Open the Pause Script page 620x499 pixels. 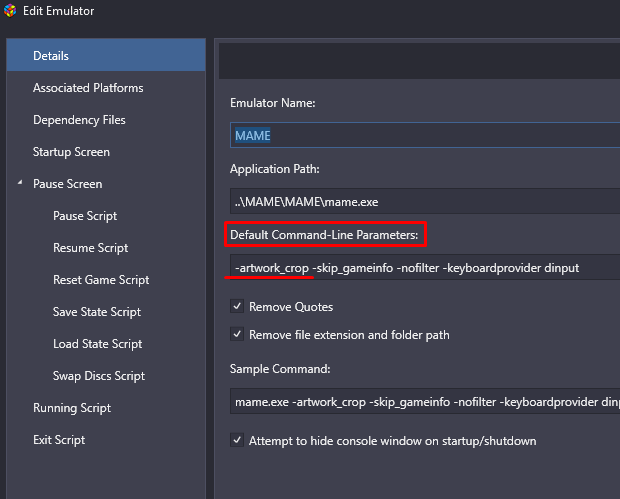click(x=106, y=216)
